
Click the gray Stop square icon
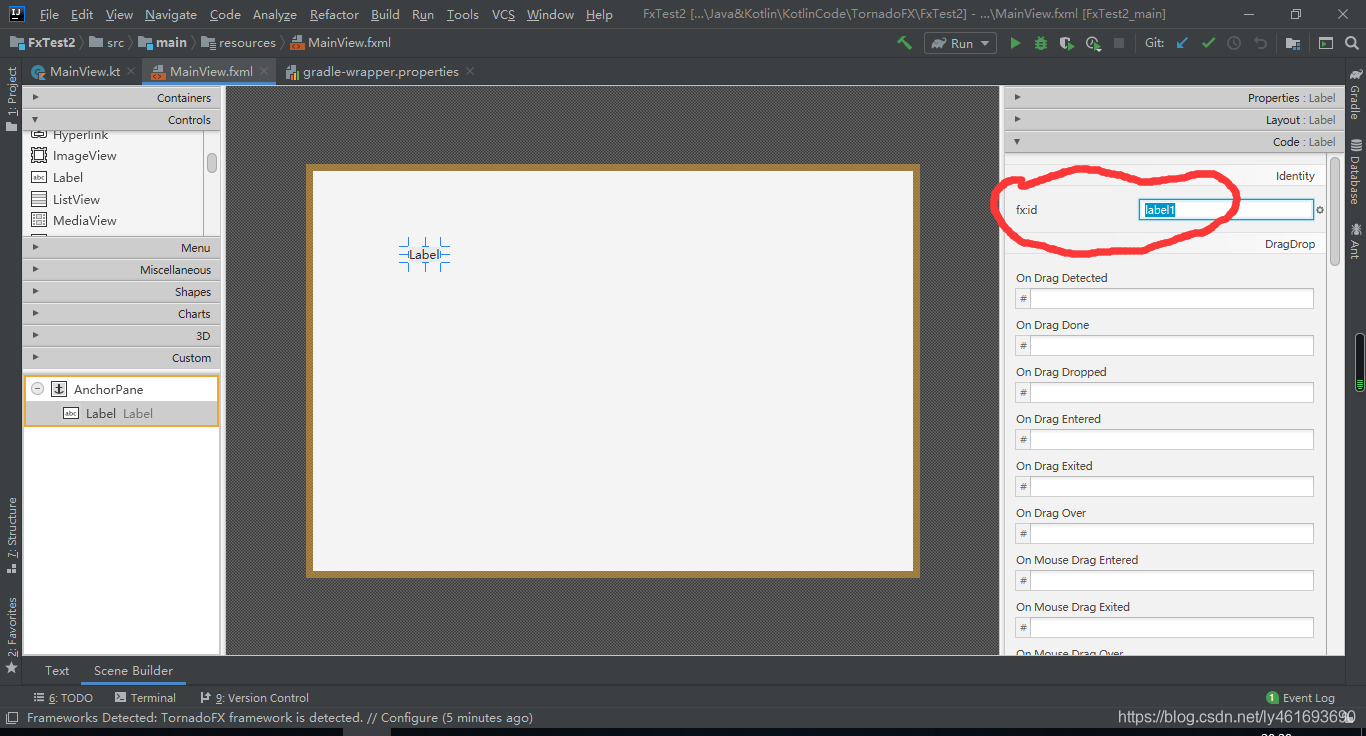pos(1119,43)
